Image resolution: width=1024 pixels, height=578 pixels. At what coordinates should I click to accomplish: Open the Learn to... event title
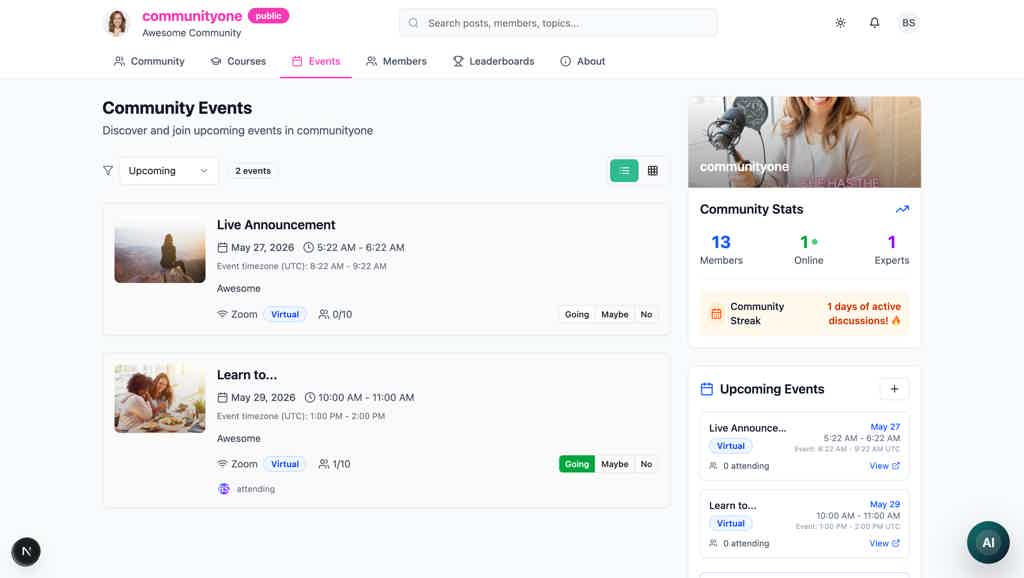tap(247, 375)
